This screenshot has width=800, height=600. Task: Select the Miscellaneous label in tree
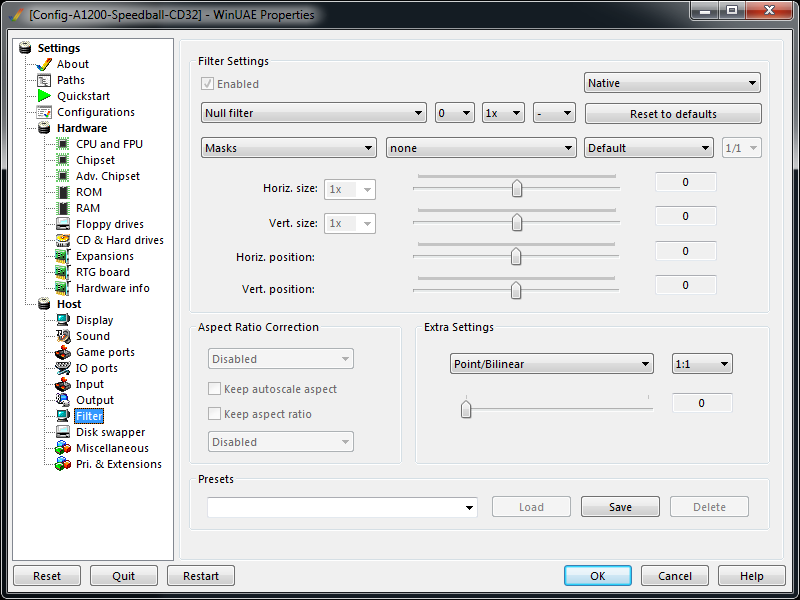click(112, 448)
